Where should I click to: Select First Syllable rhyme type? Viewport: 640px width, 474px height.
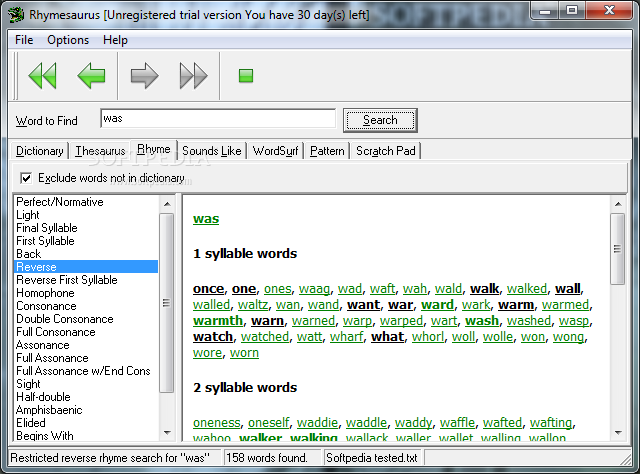[x=86, y=241]
